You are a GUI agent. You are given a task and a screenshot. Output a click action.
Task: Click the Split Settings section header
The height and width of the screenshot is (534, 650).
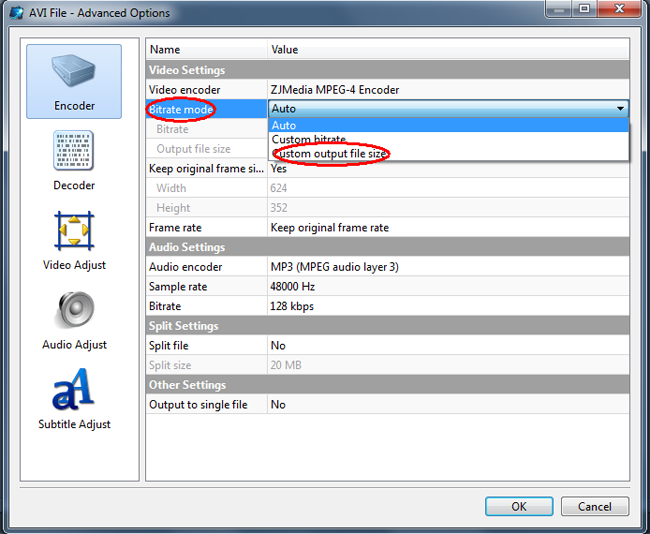point(388,326)
